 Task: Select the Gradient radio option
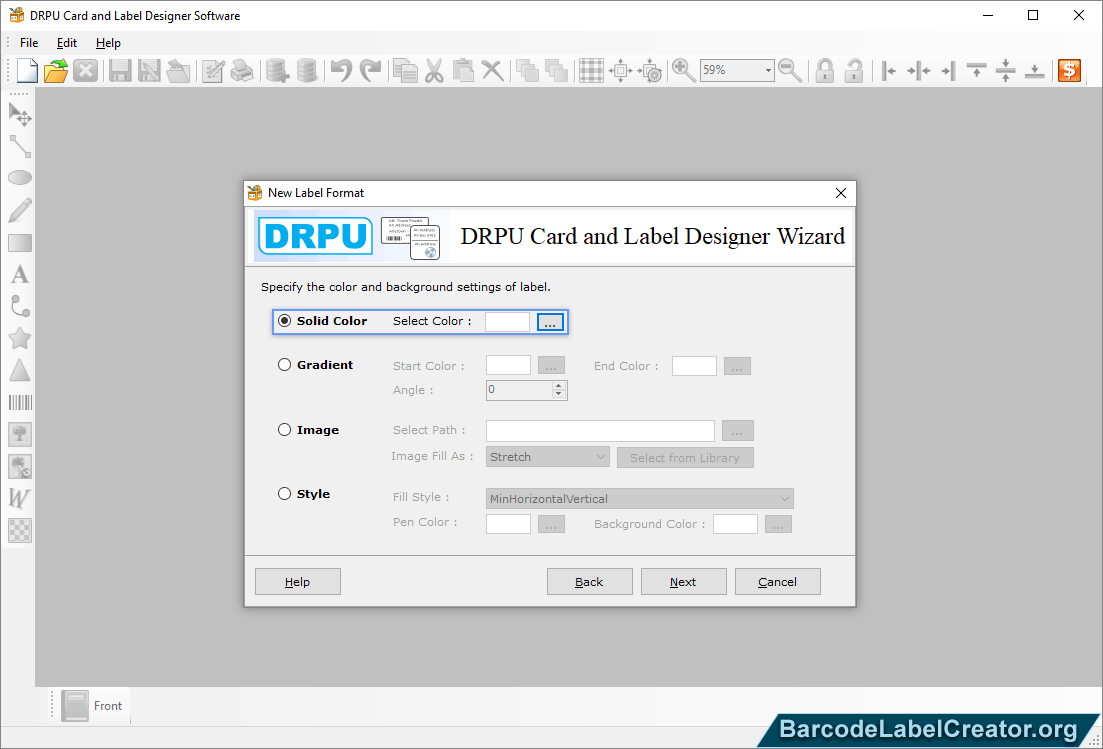click(x=284, y=365)
